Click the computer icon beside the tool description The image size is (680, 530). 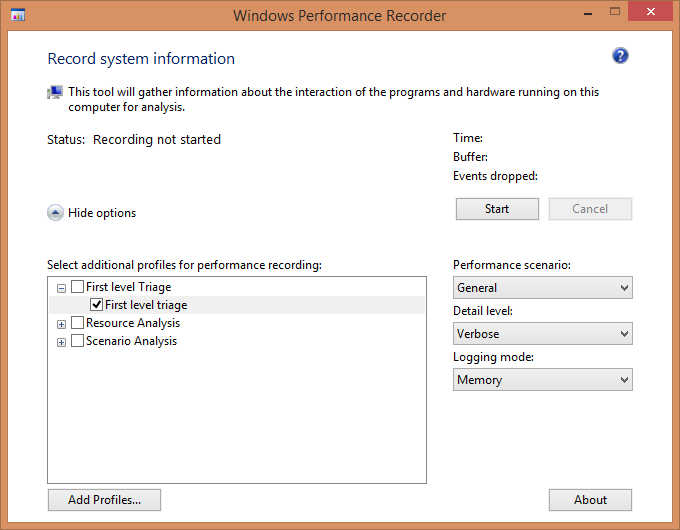pos(55,92)
